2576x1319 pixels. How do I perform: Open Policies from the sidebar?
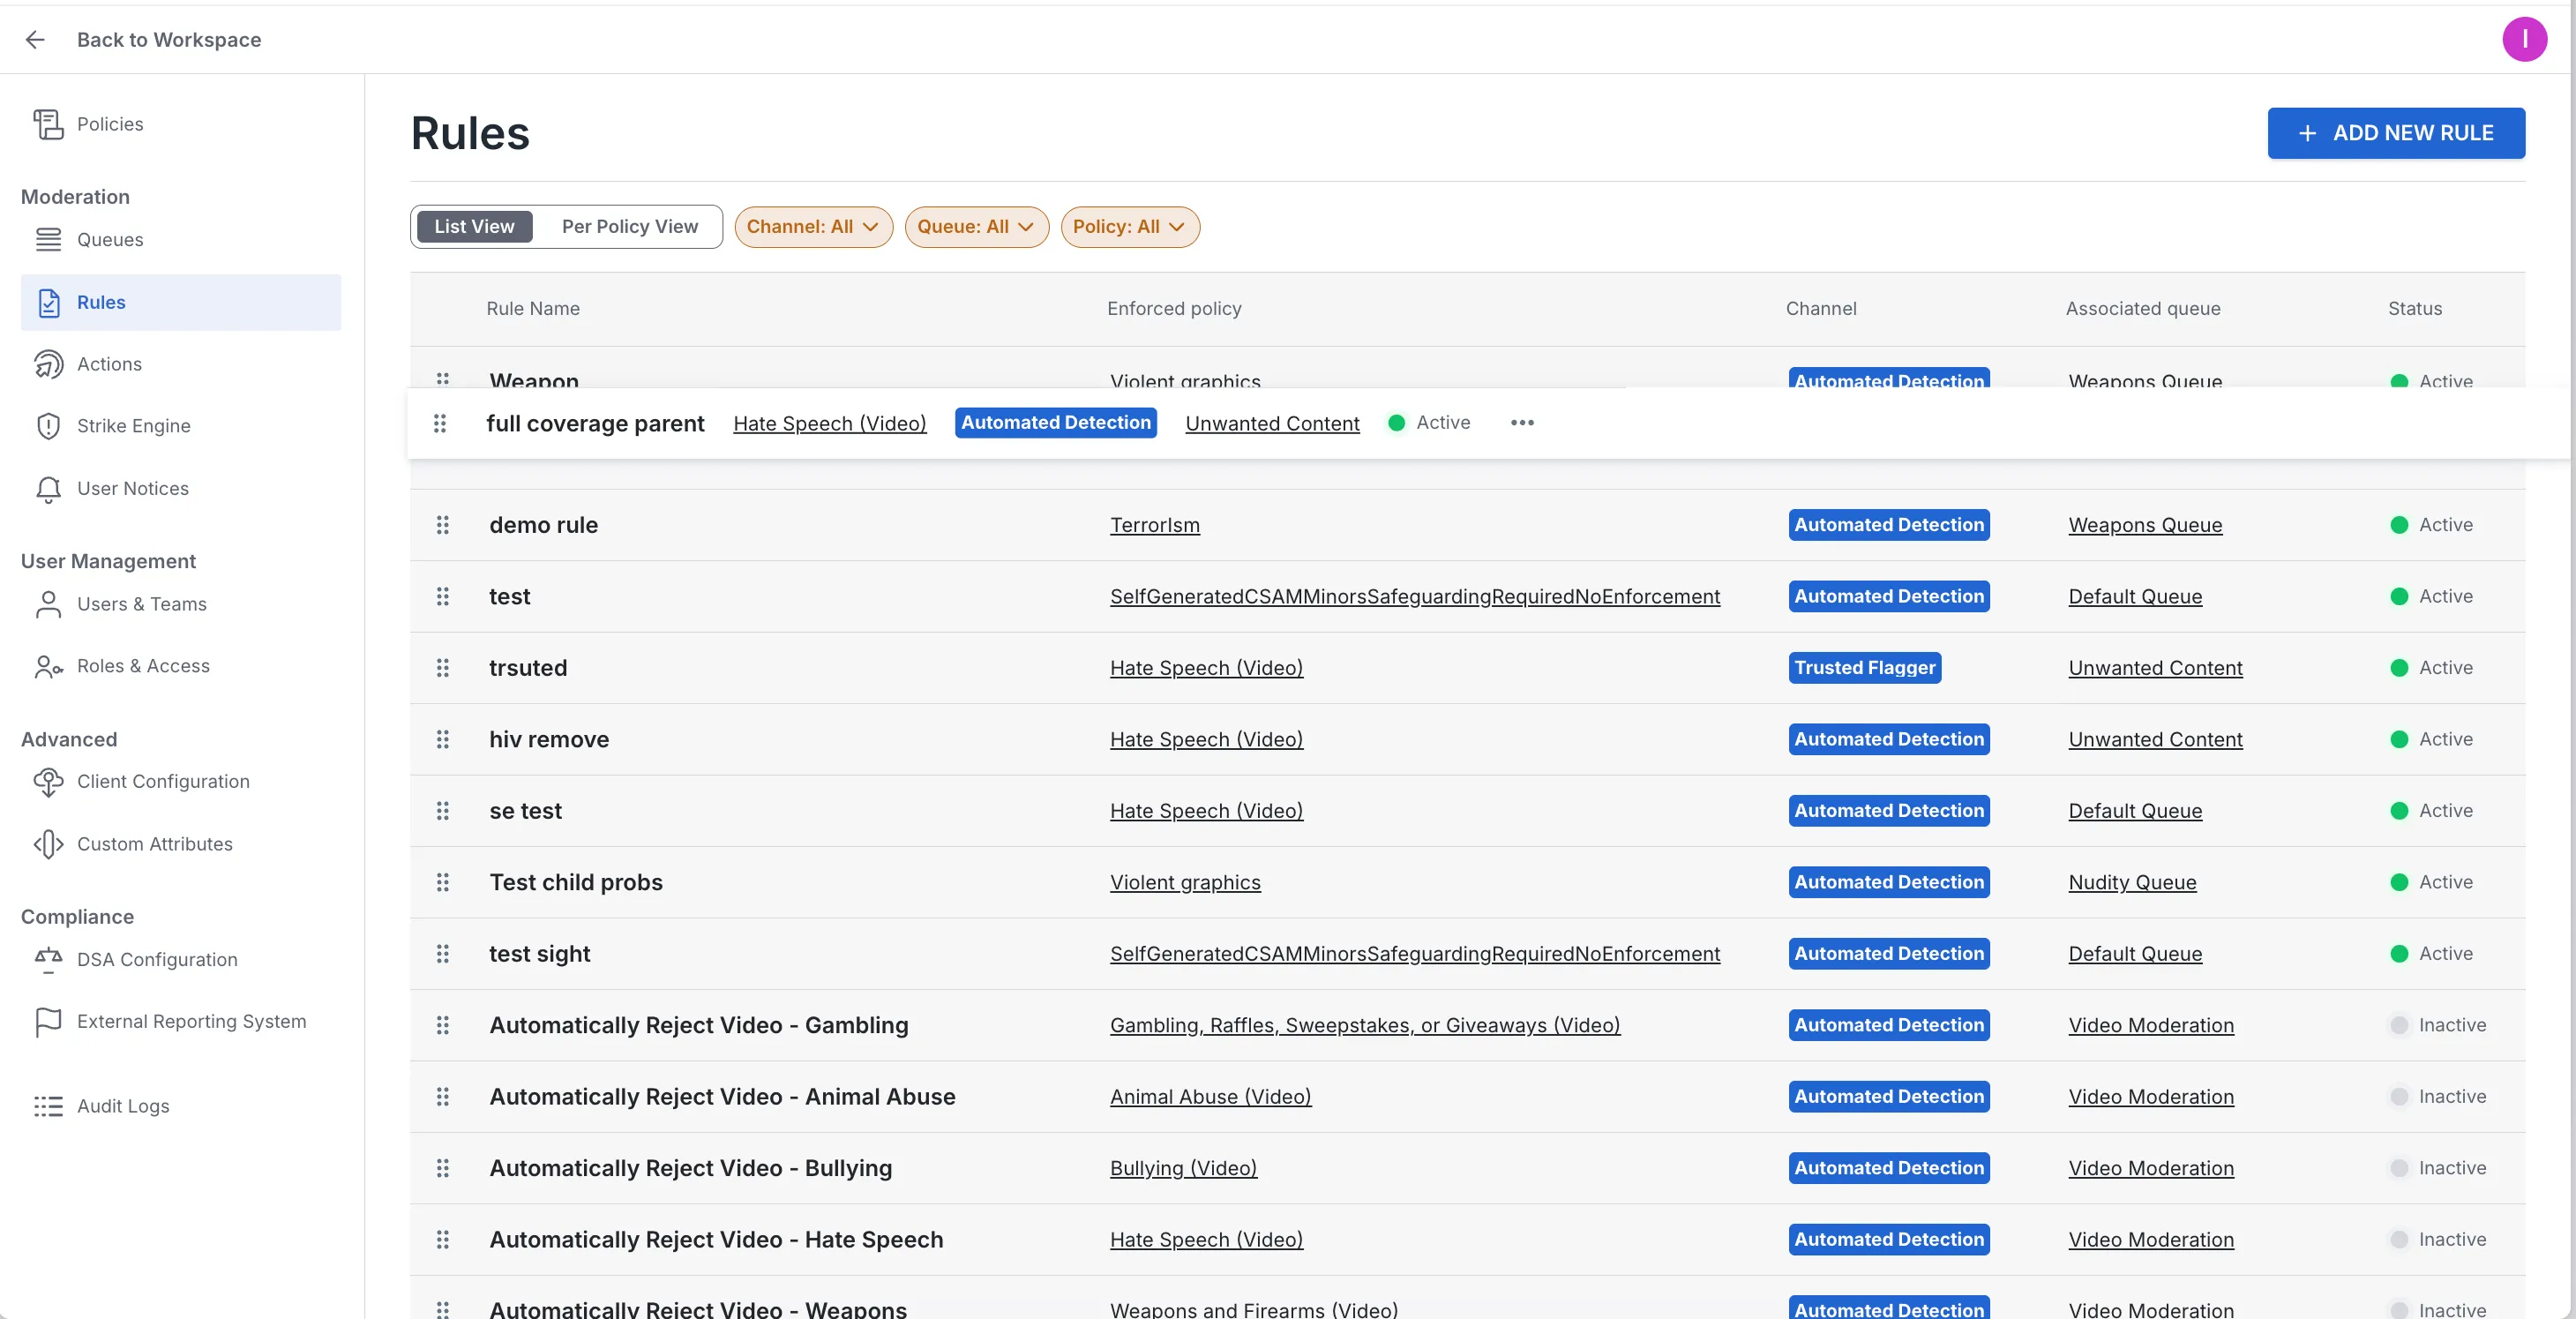coord(110,124)
